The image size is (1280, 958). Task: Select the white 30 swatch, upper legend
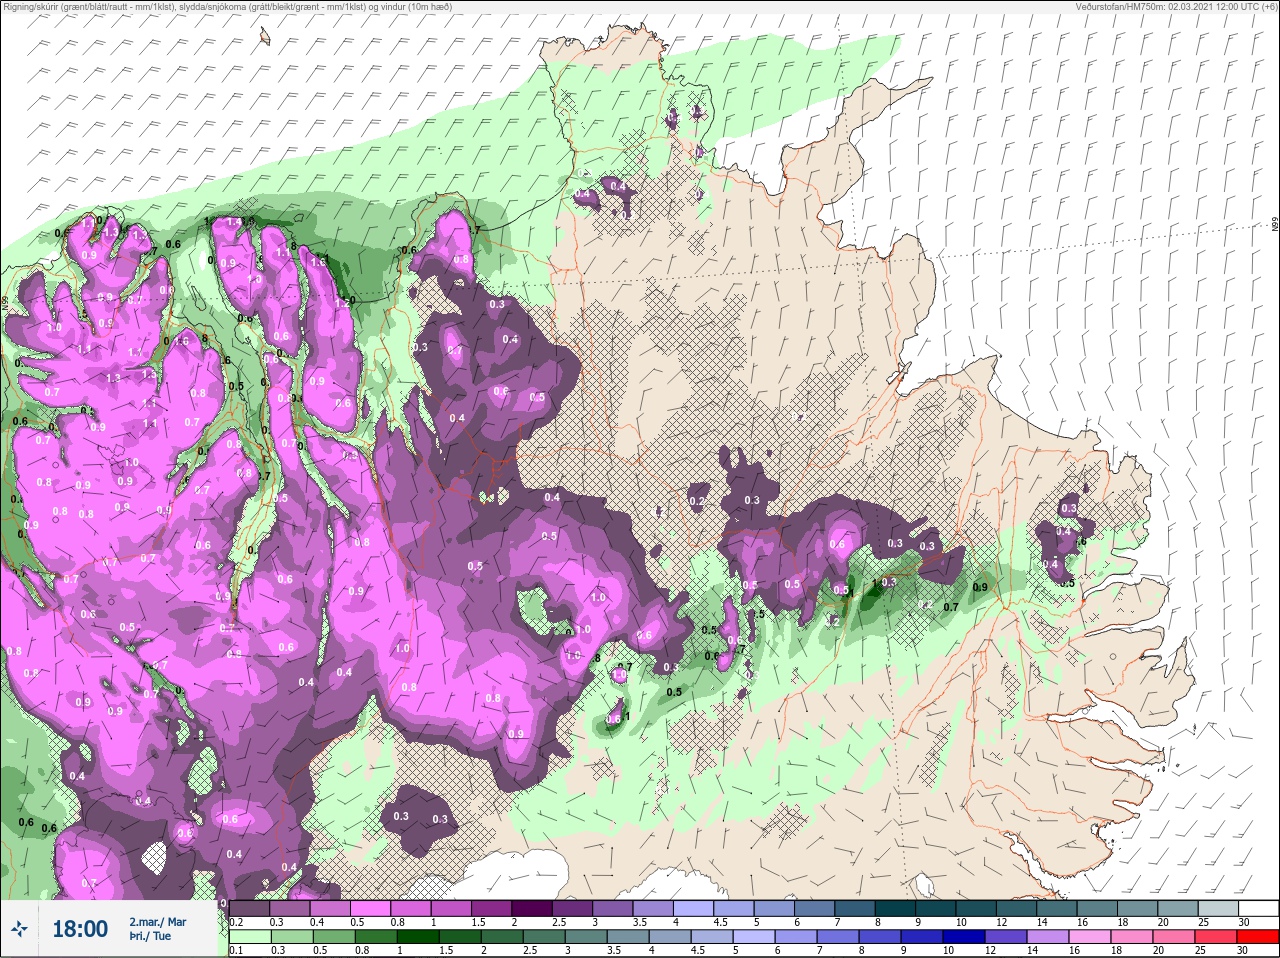coord(1258,908)
